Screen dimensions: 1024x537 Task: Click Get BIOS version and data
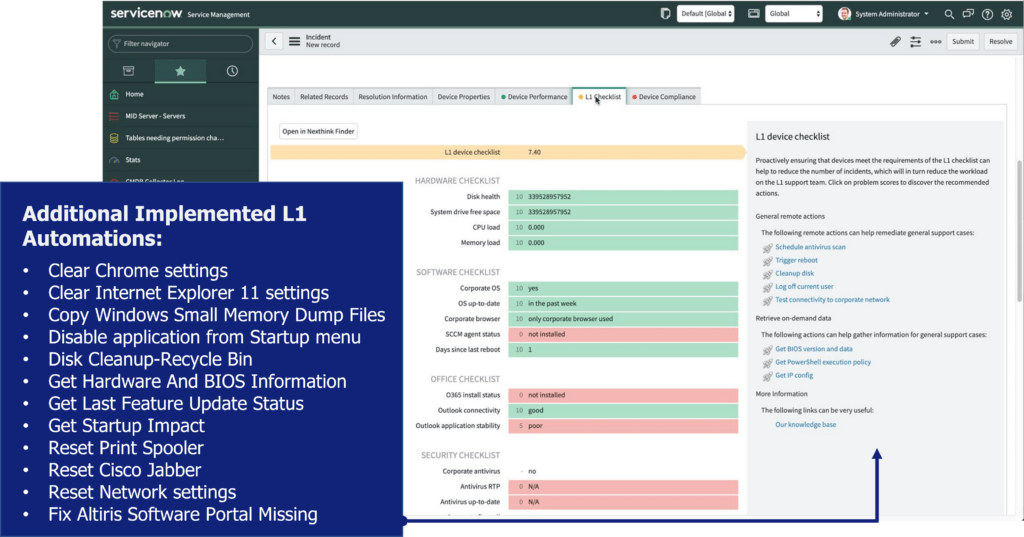(x=813, y=349)
